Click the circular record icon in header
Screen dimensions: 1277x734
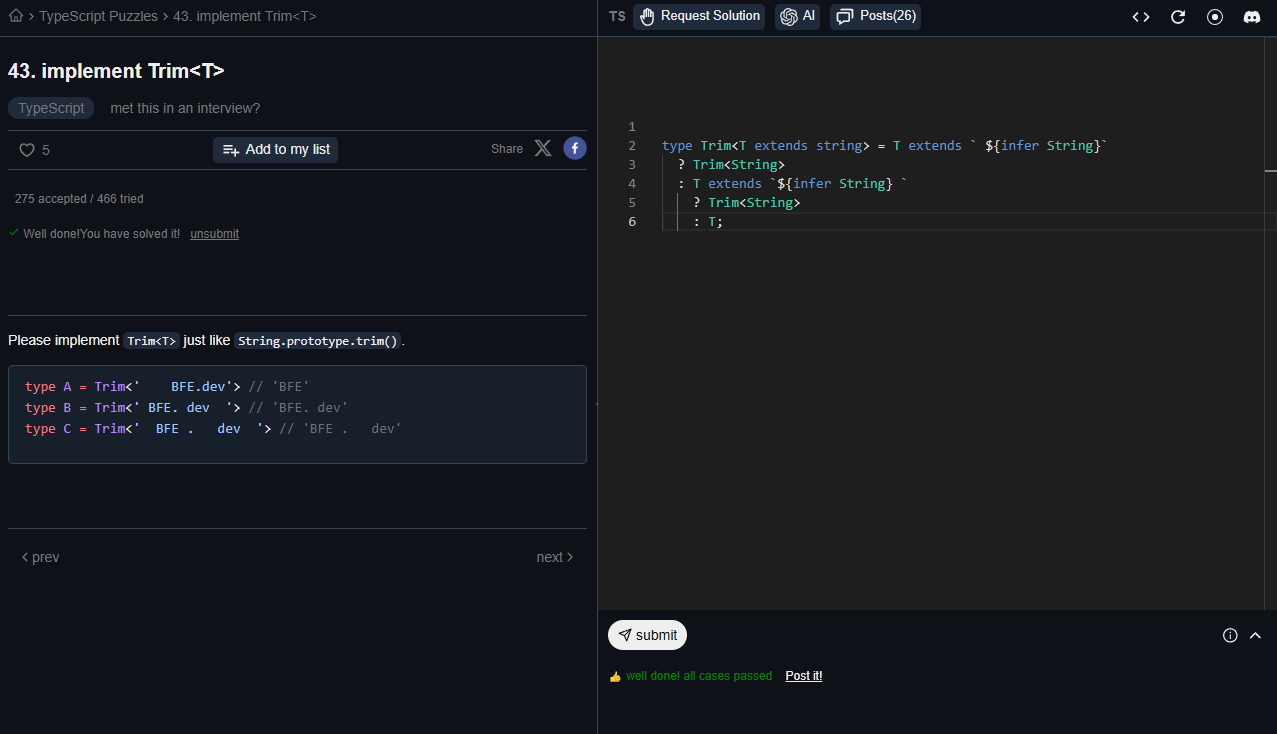1215,17
